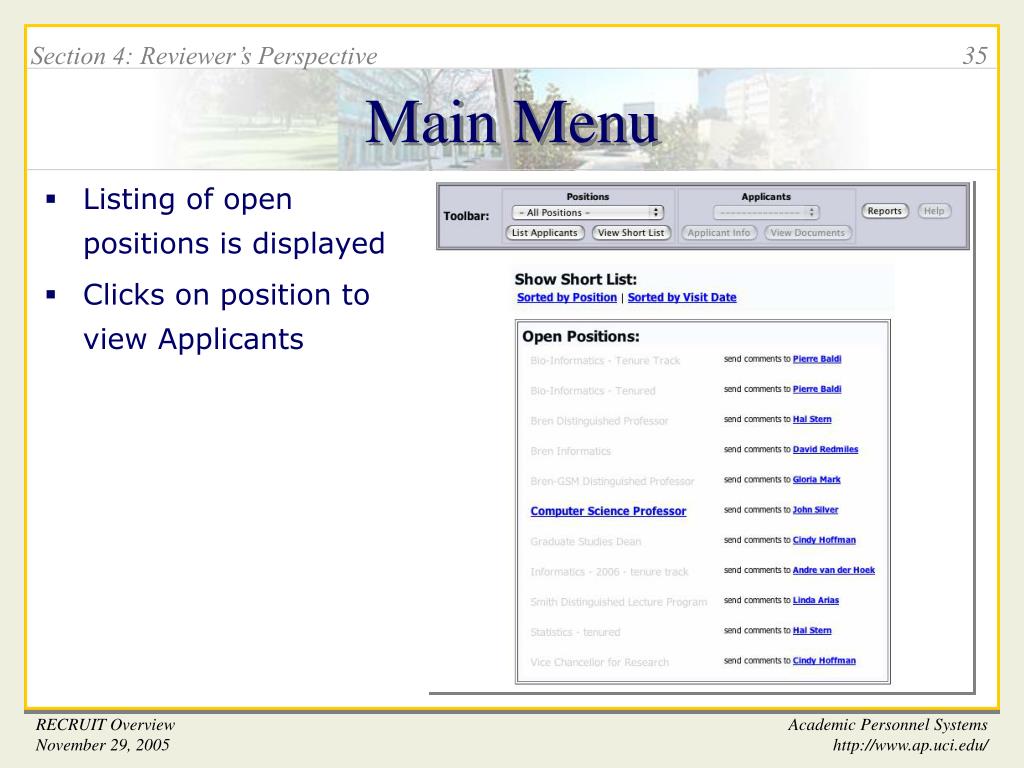Click the 'Section 4: Reviewer's Perspective' header

click(x=204, y=56)
